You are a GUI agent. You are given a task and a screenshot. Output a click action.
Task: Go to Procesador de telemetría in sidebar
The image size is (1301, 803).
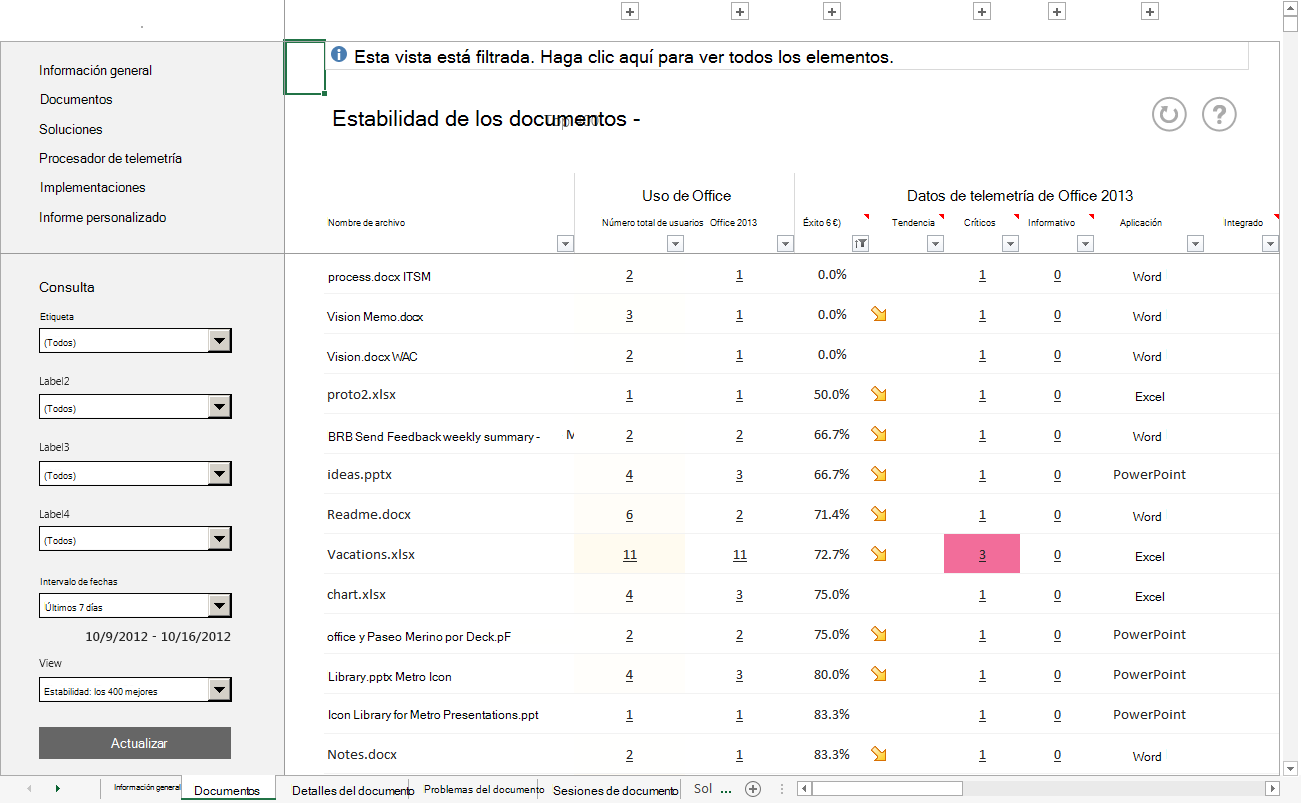point(111,158)
